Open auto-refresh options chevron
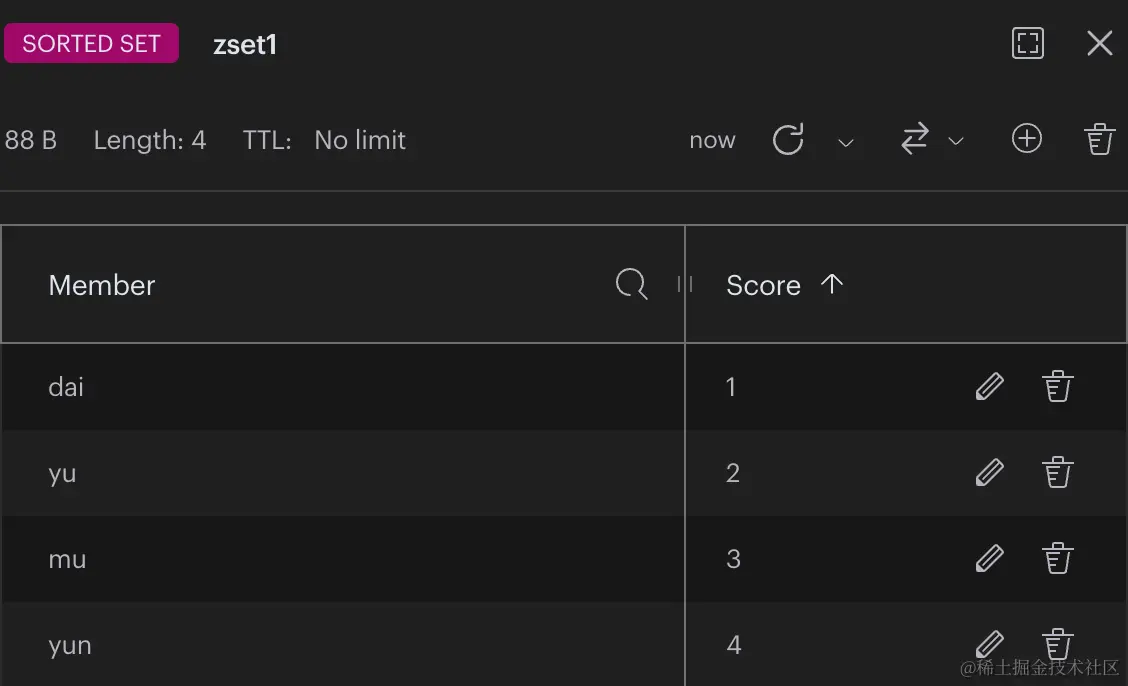The height and width of the screenshot is (686, 1128). pos(846,142)
